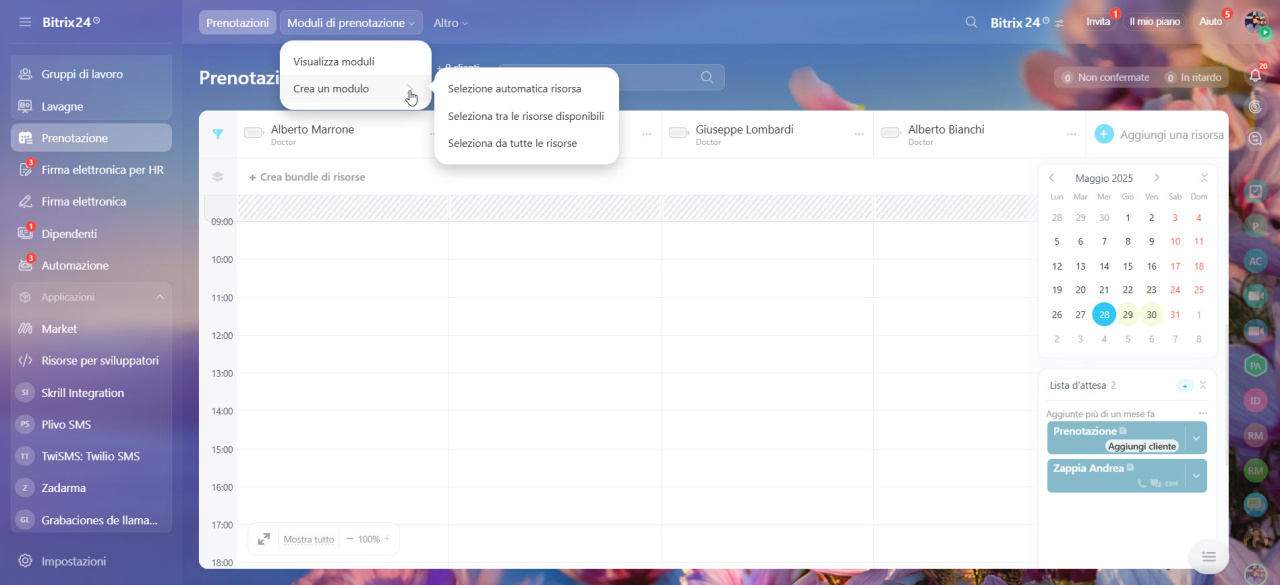
Task: Expand the Zappia Andrea card chevron
Action: pos(1196,476)
